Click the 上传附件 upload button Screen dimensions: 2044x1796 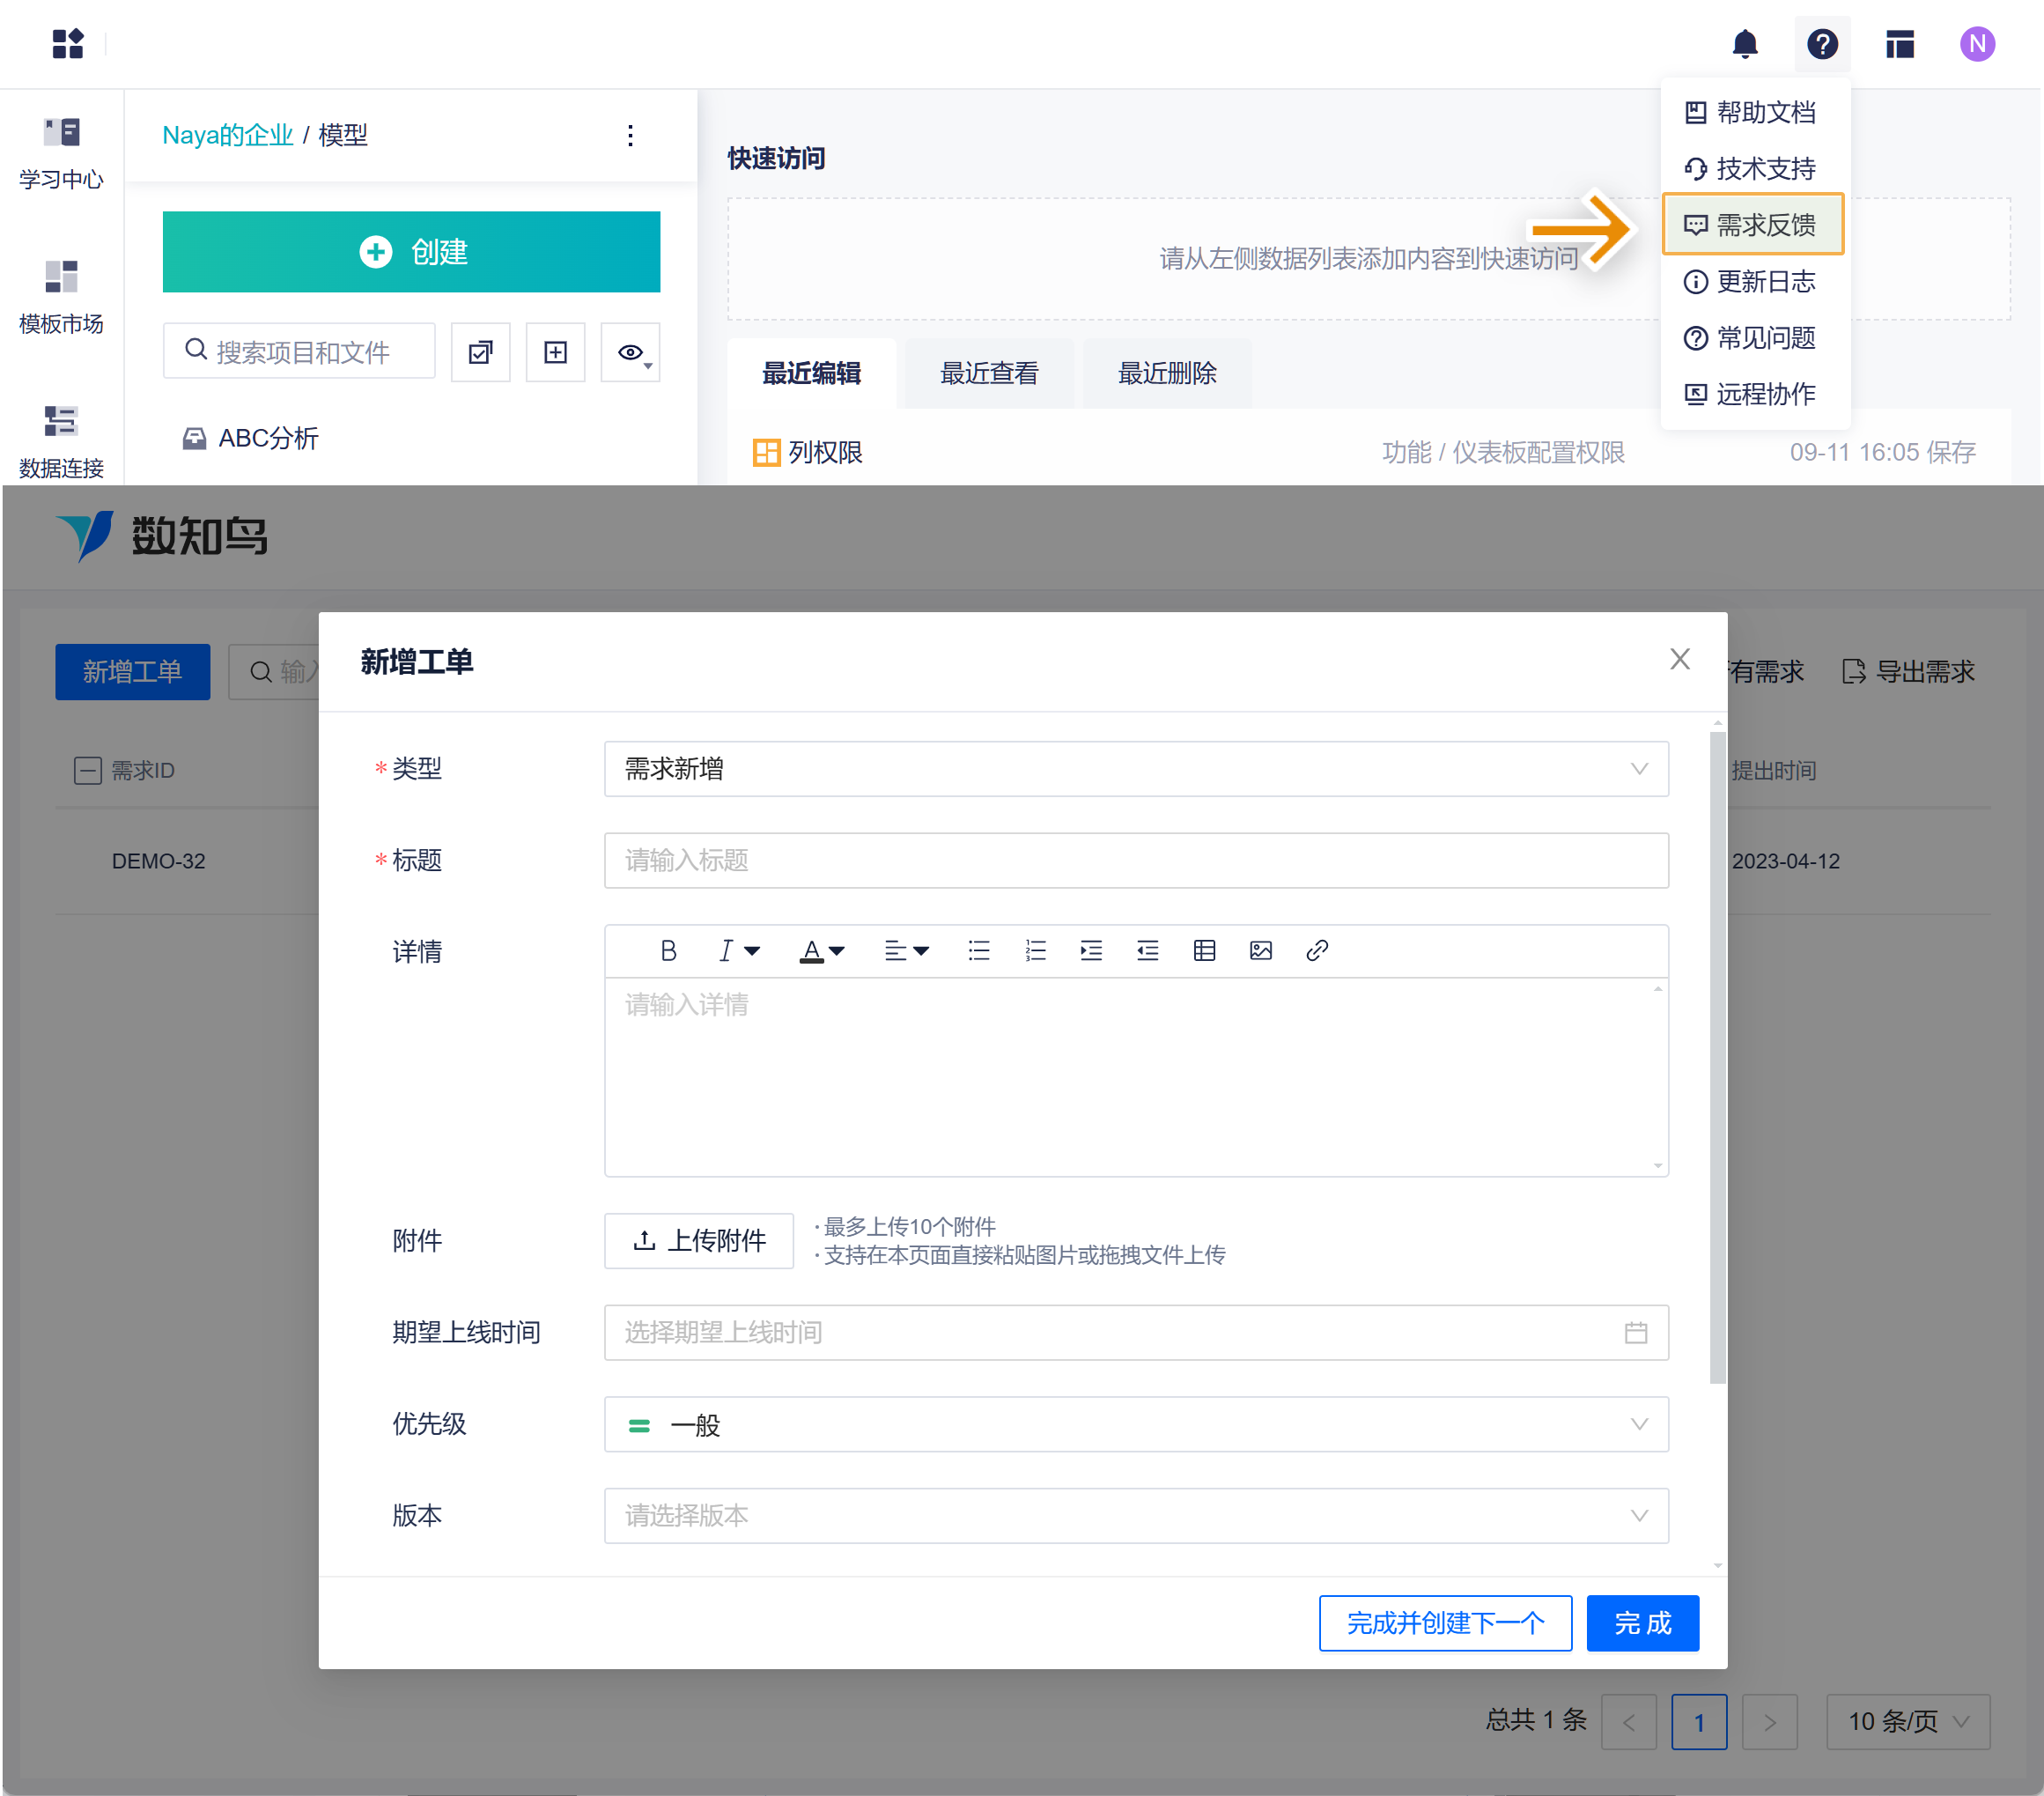click(698, 1240)
